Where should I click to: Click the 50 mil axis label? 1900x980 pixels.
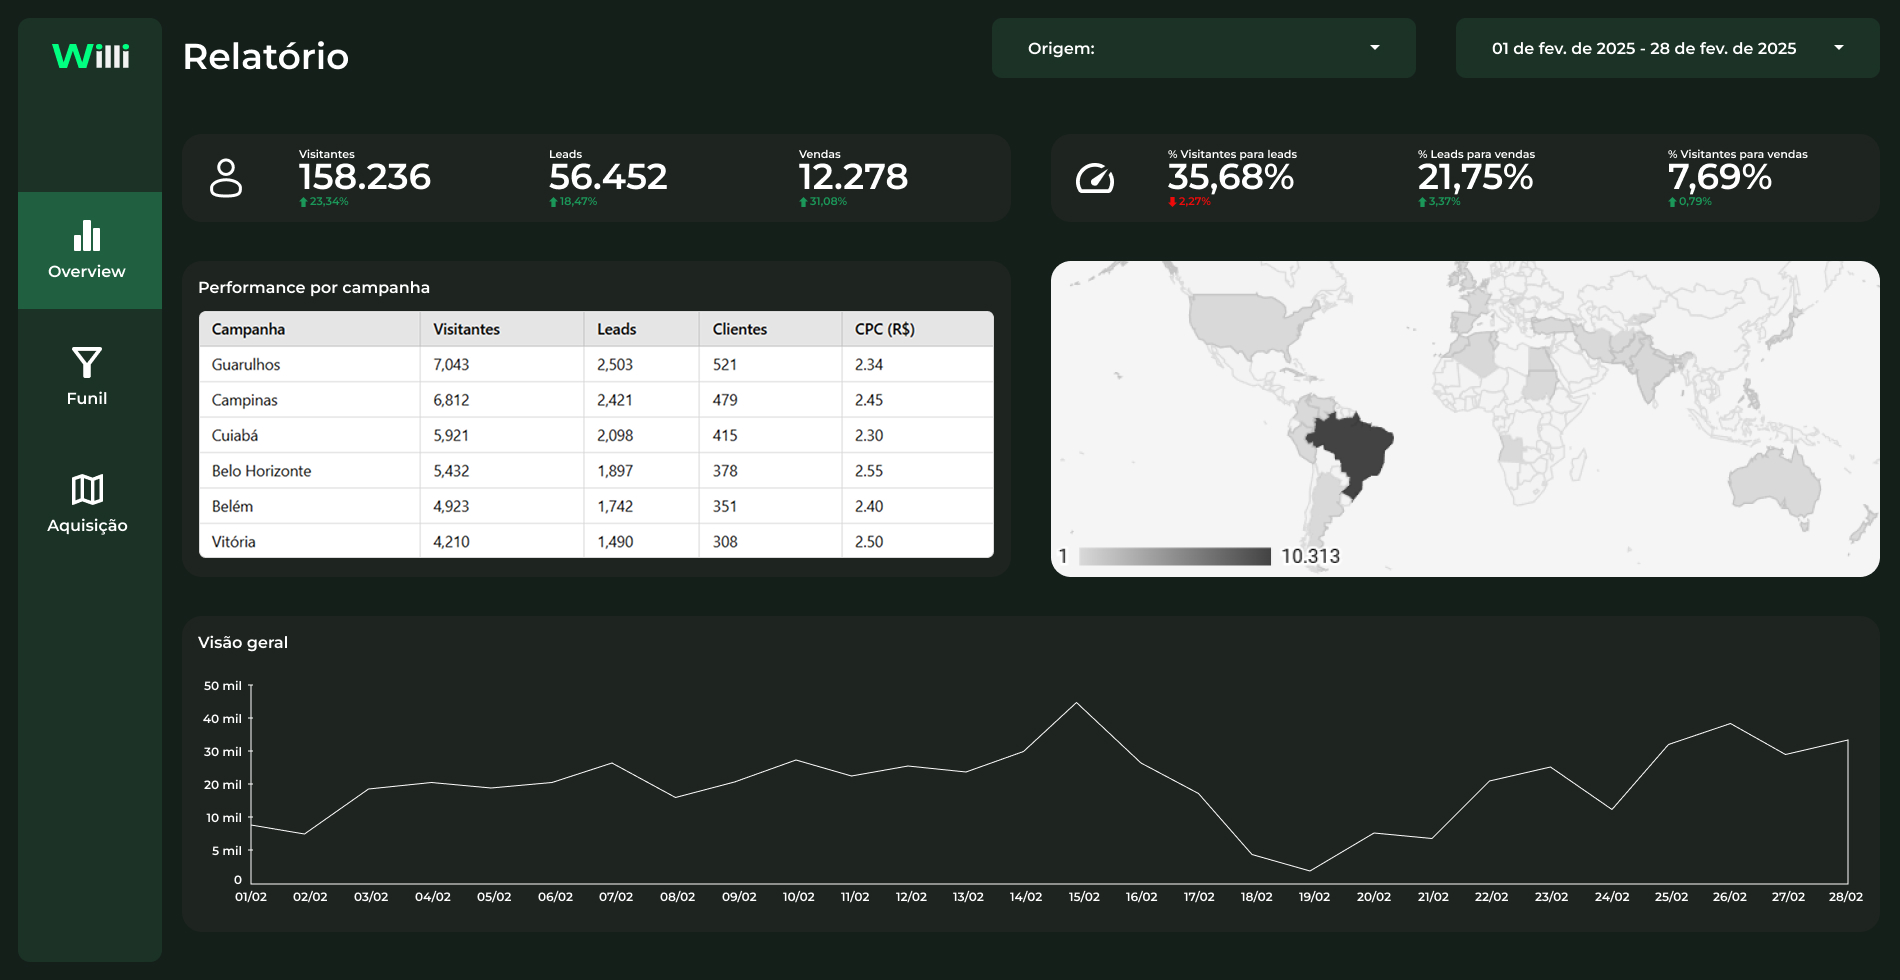[x=223, y=686]
